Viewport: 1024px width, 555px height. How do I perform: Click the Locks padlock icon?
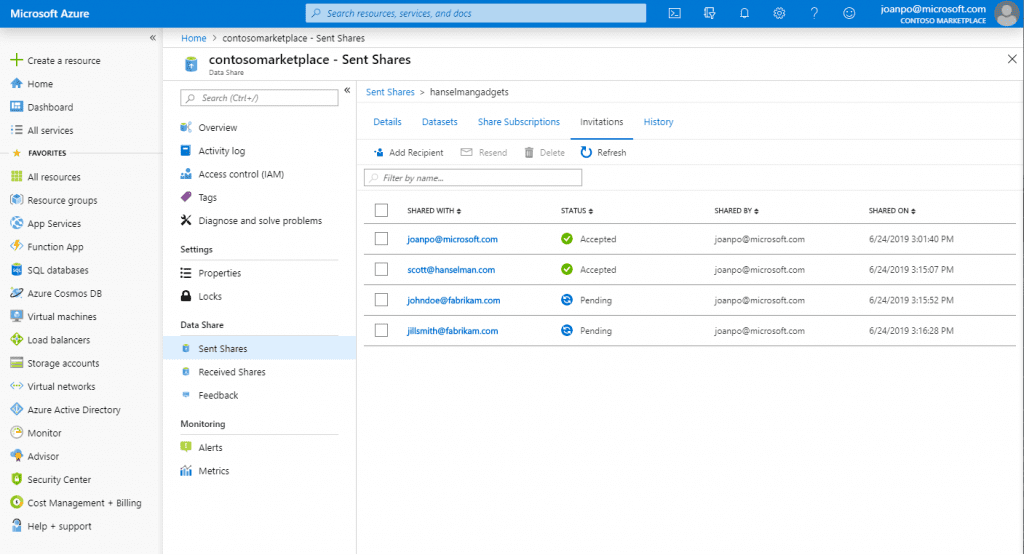pos(186,296)
